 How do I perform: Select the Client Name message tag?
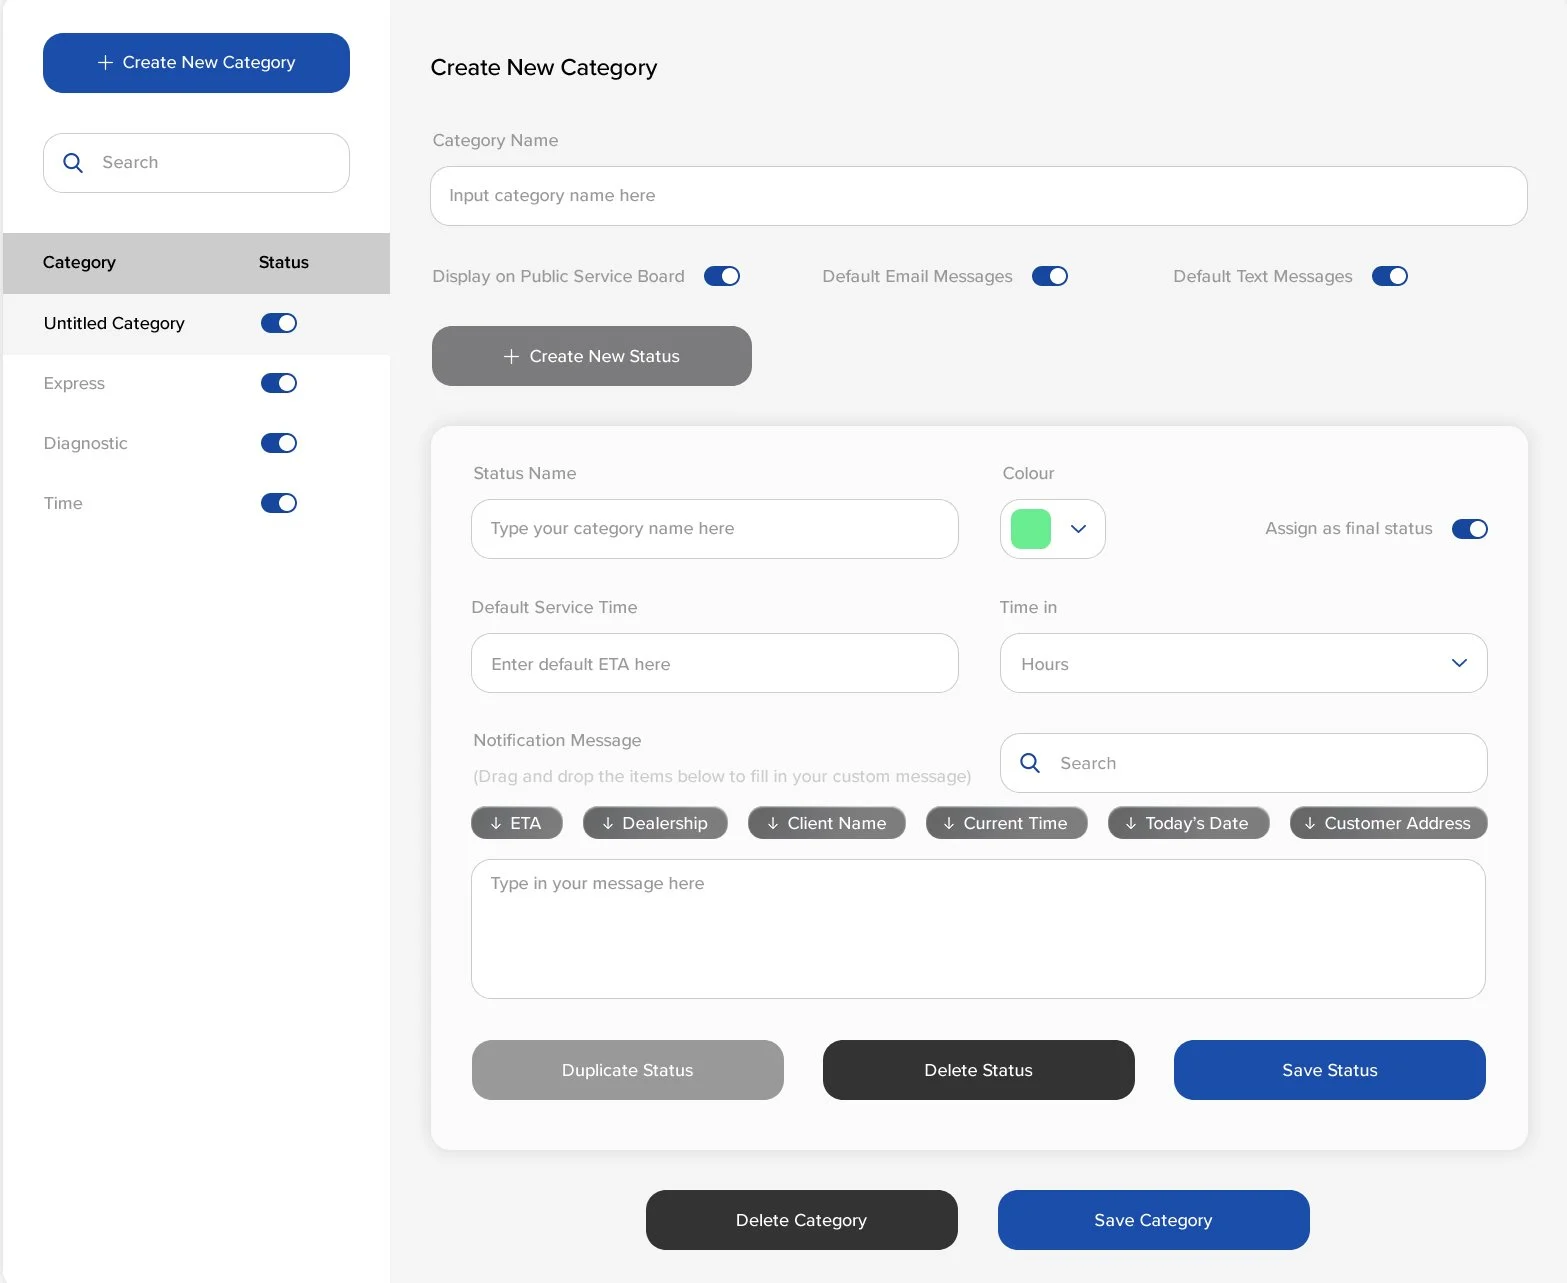click(x=827, y=823)
